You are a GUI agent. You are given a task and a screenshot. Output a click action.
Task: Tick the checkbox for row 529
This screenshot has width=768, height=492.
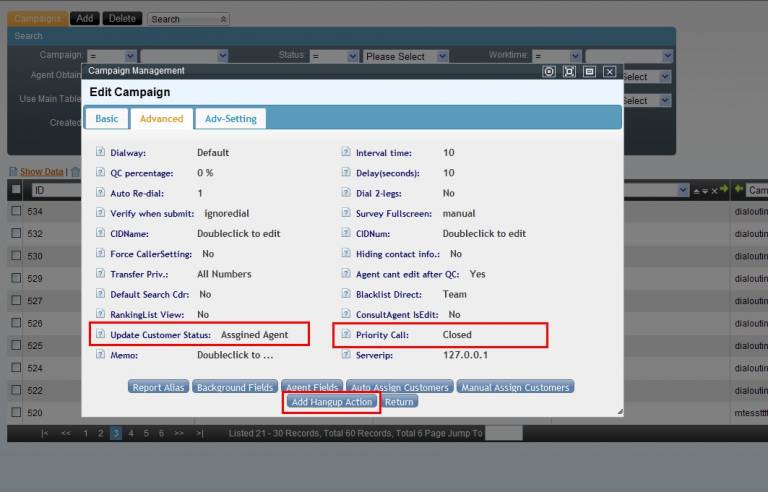[x=16, y=277]
